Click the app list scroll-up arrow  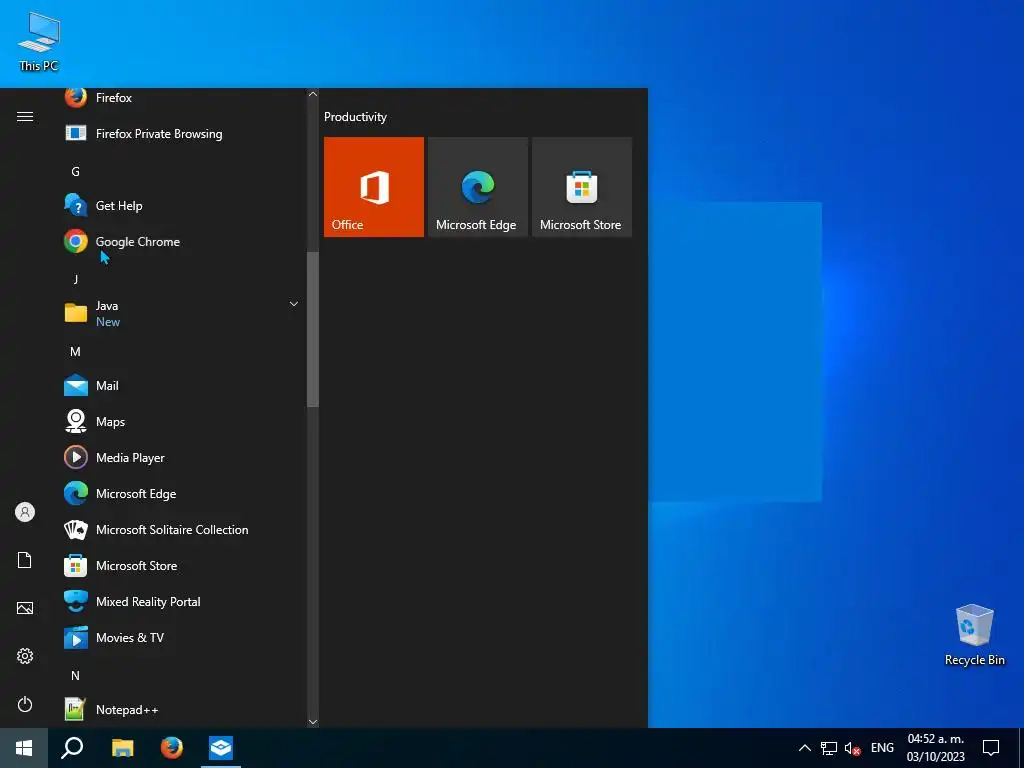point(313,94)
